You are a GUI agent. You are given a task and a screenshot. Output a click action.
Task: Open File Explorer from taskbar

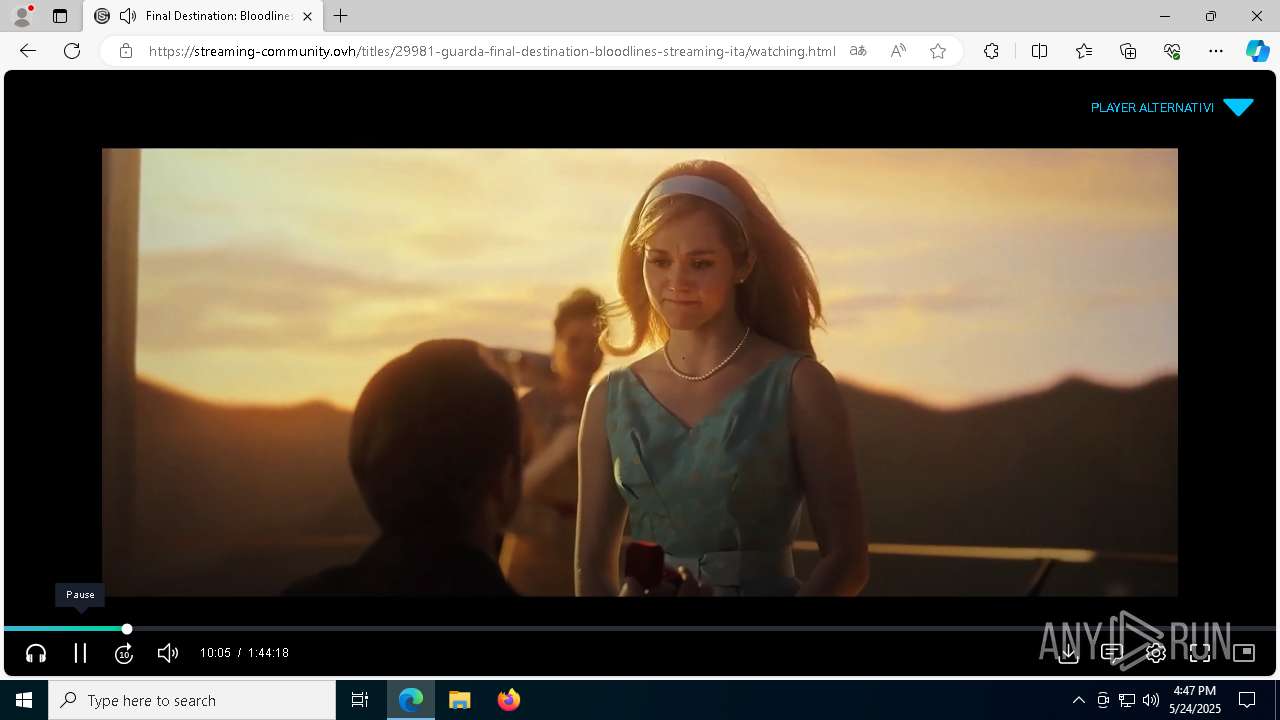click(459, 700)
